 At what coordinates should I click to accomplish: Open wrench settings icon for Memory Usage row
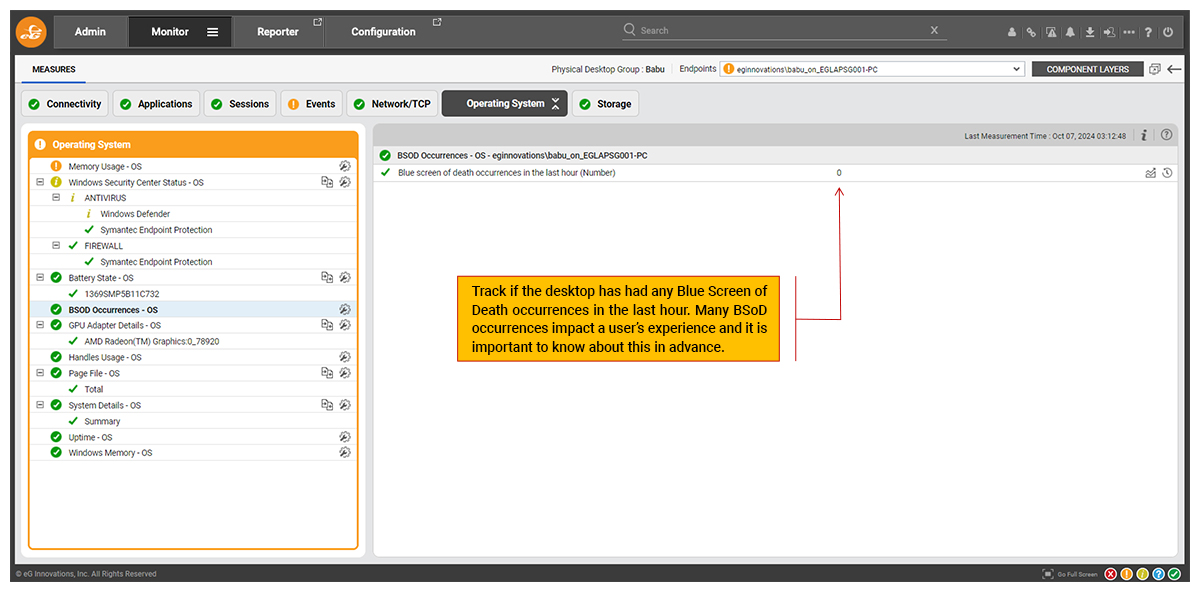pyautogui.click(x=344, y=167)
